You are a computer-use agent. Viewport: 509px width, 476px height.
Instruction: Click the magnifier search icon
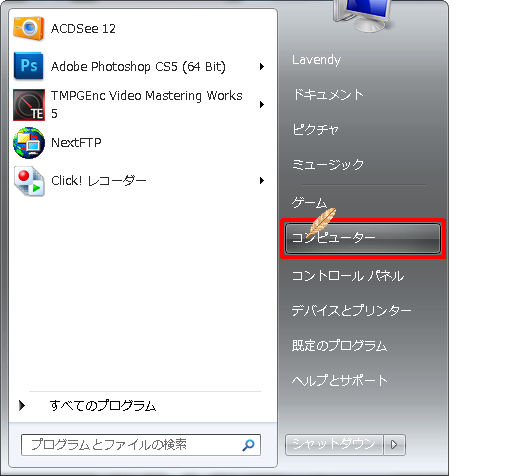(x=248, y=445)
